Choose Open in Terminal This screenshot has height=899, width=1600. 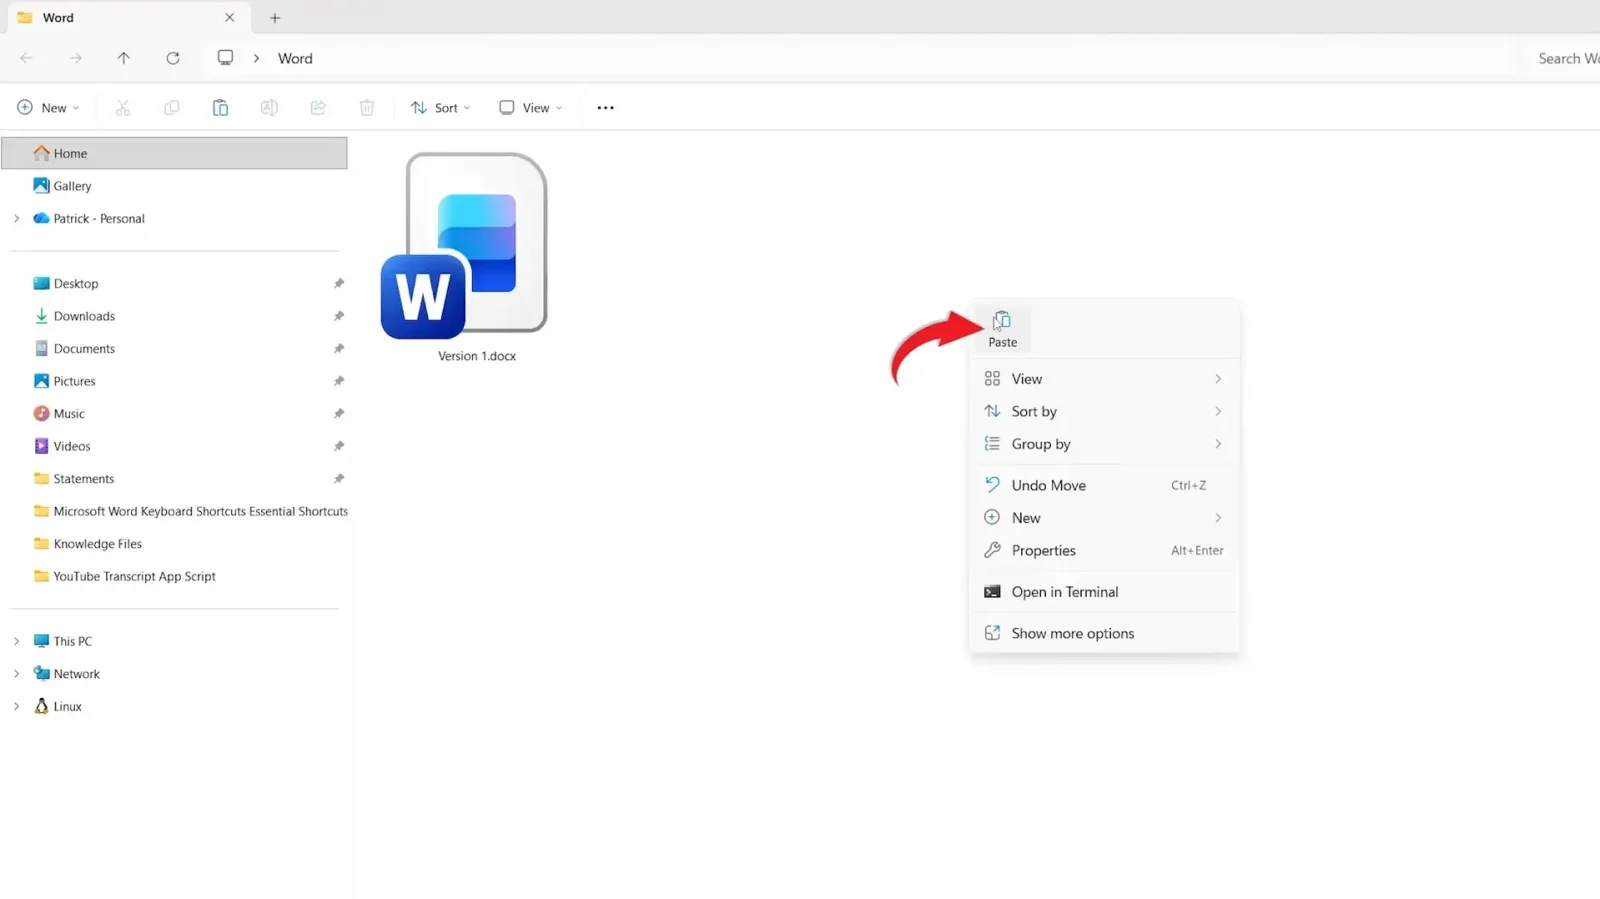[1104, 592]
